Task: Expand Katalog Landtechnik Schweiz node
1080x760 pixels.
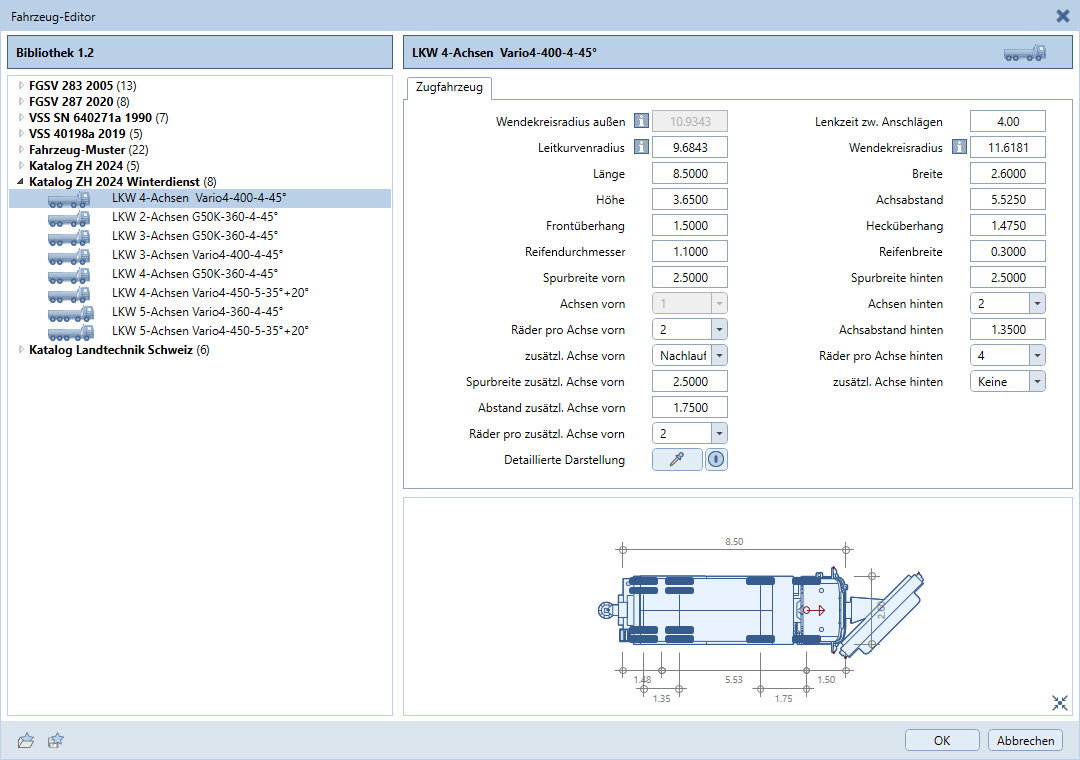Action: [21, 350]
